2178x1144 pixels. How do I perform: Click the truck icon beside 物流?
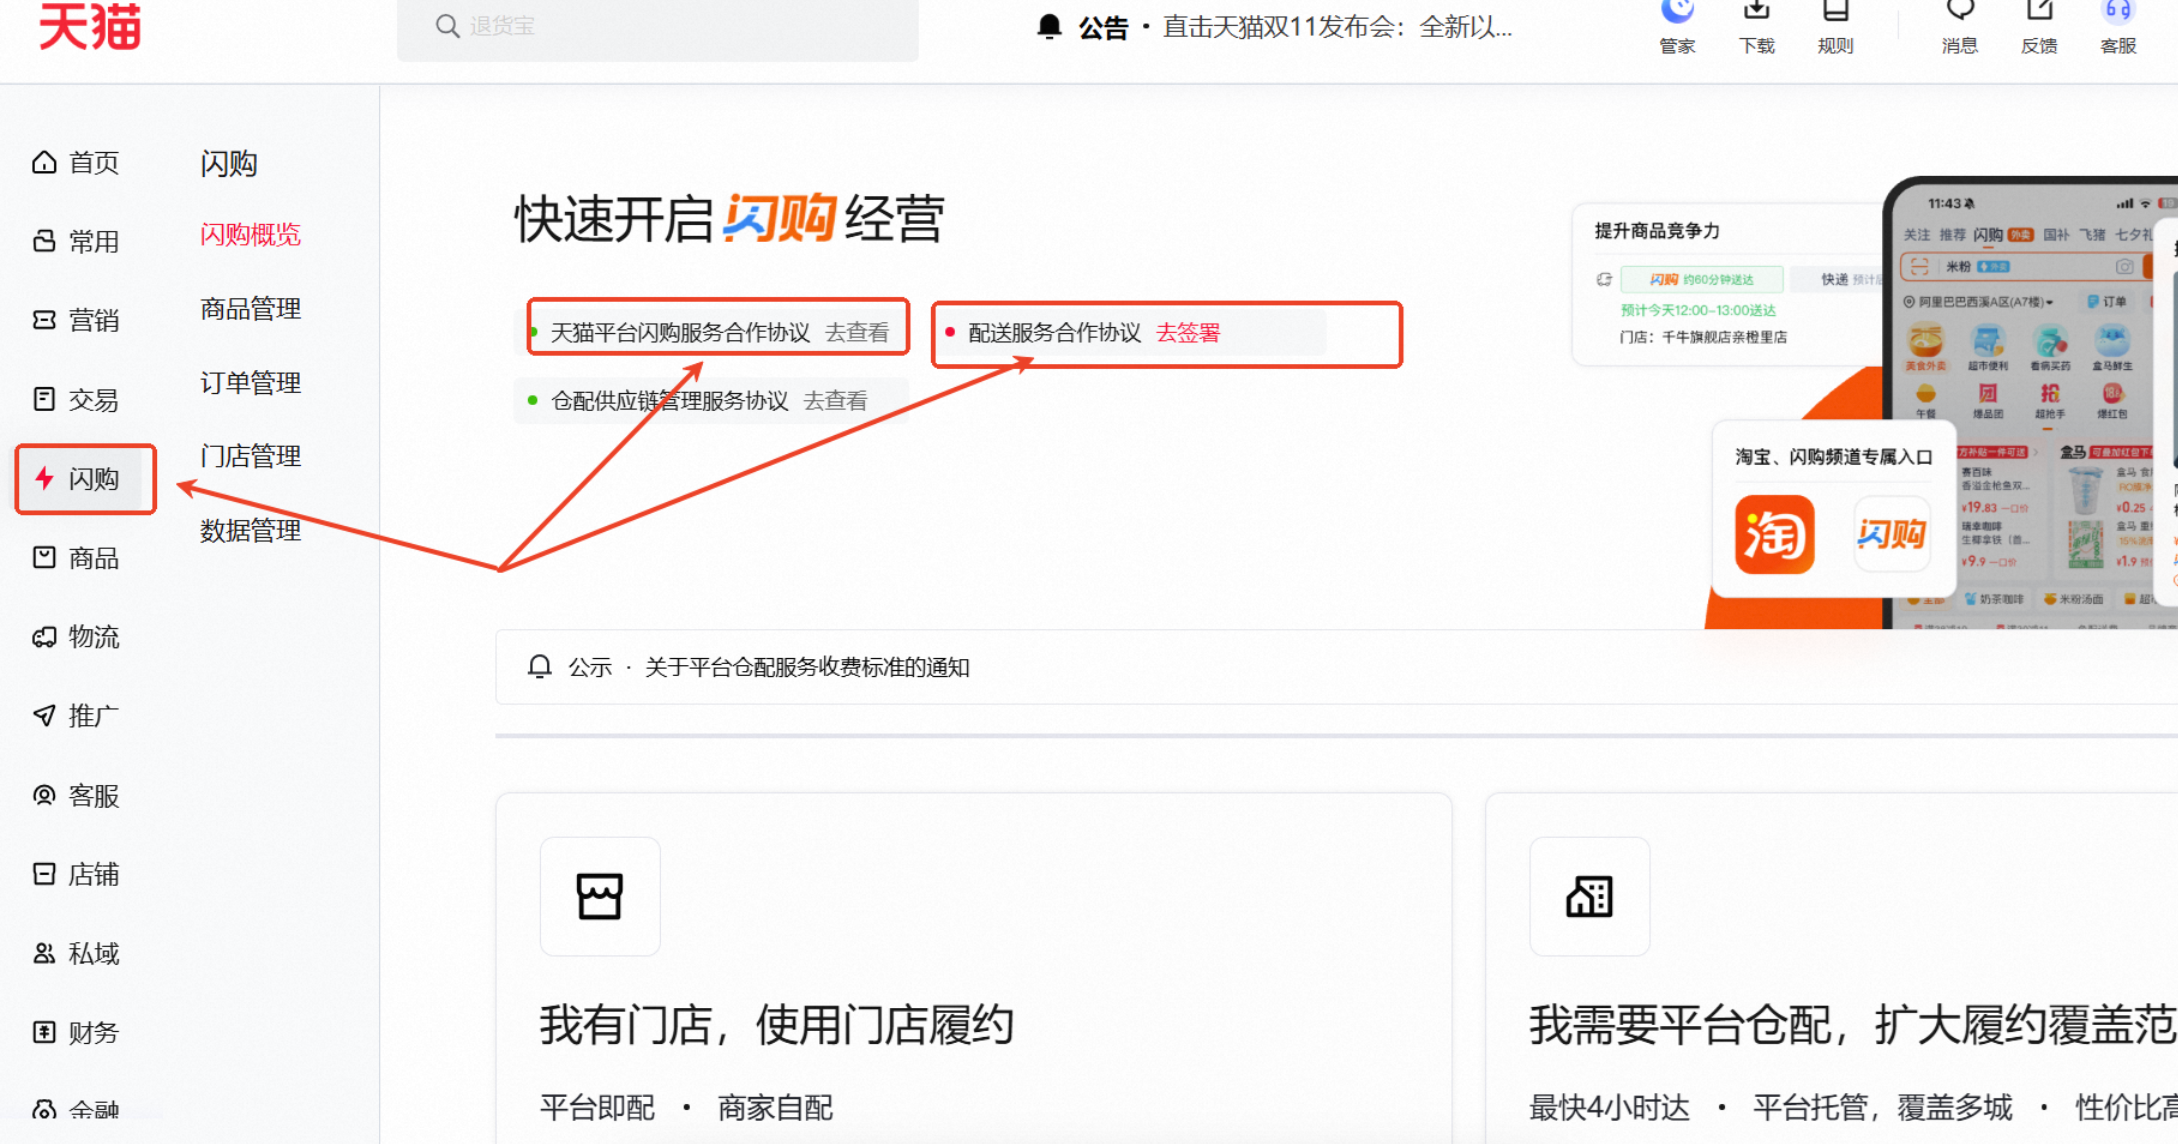click(44, 637)
